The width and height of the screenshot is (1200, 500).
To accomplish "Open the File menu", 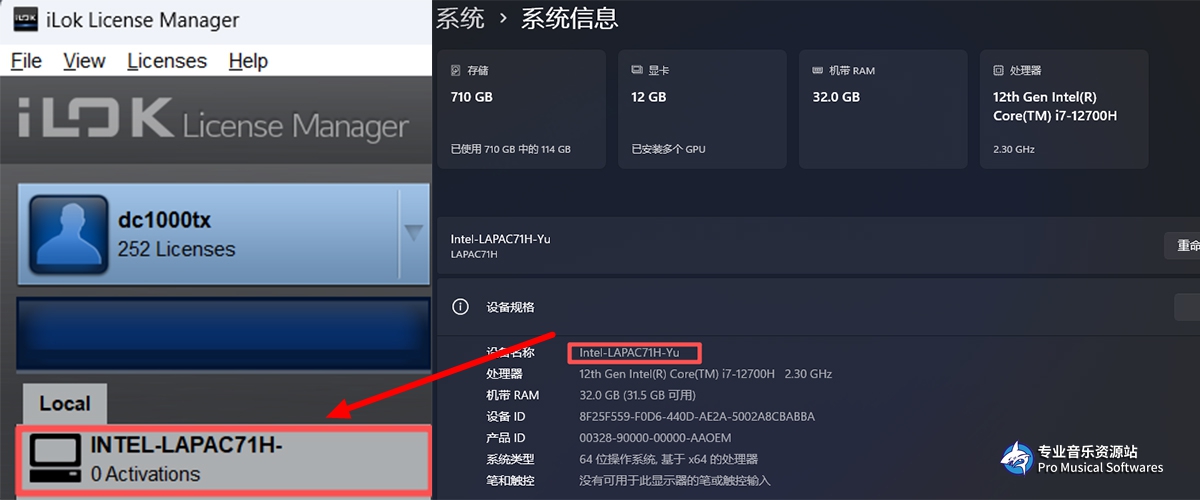I will pyautogui.click(x=26, y=61).
